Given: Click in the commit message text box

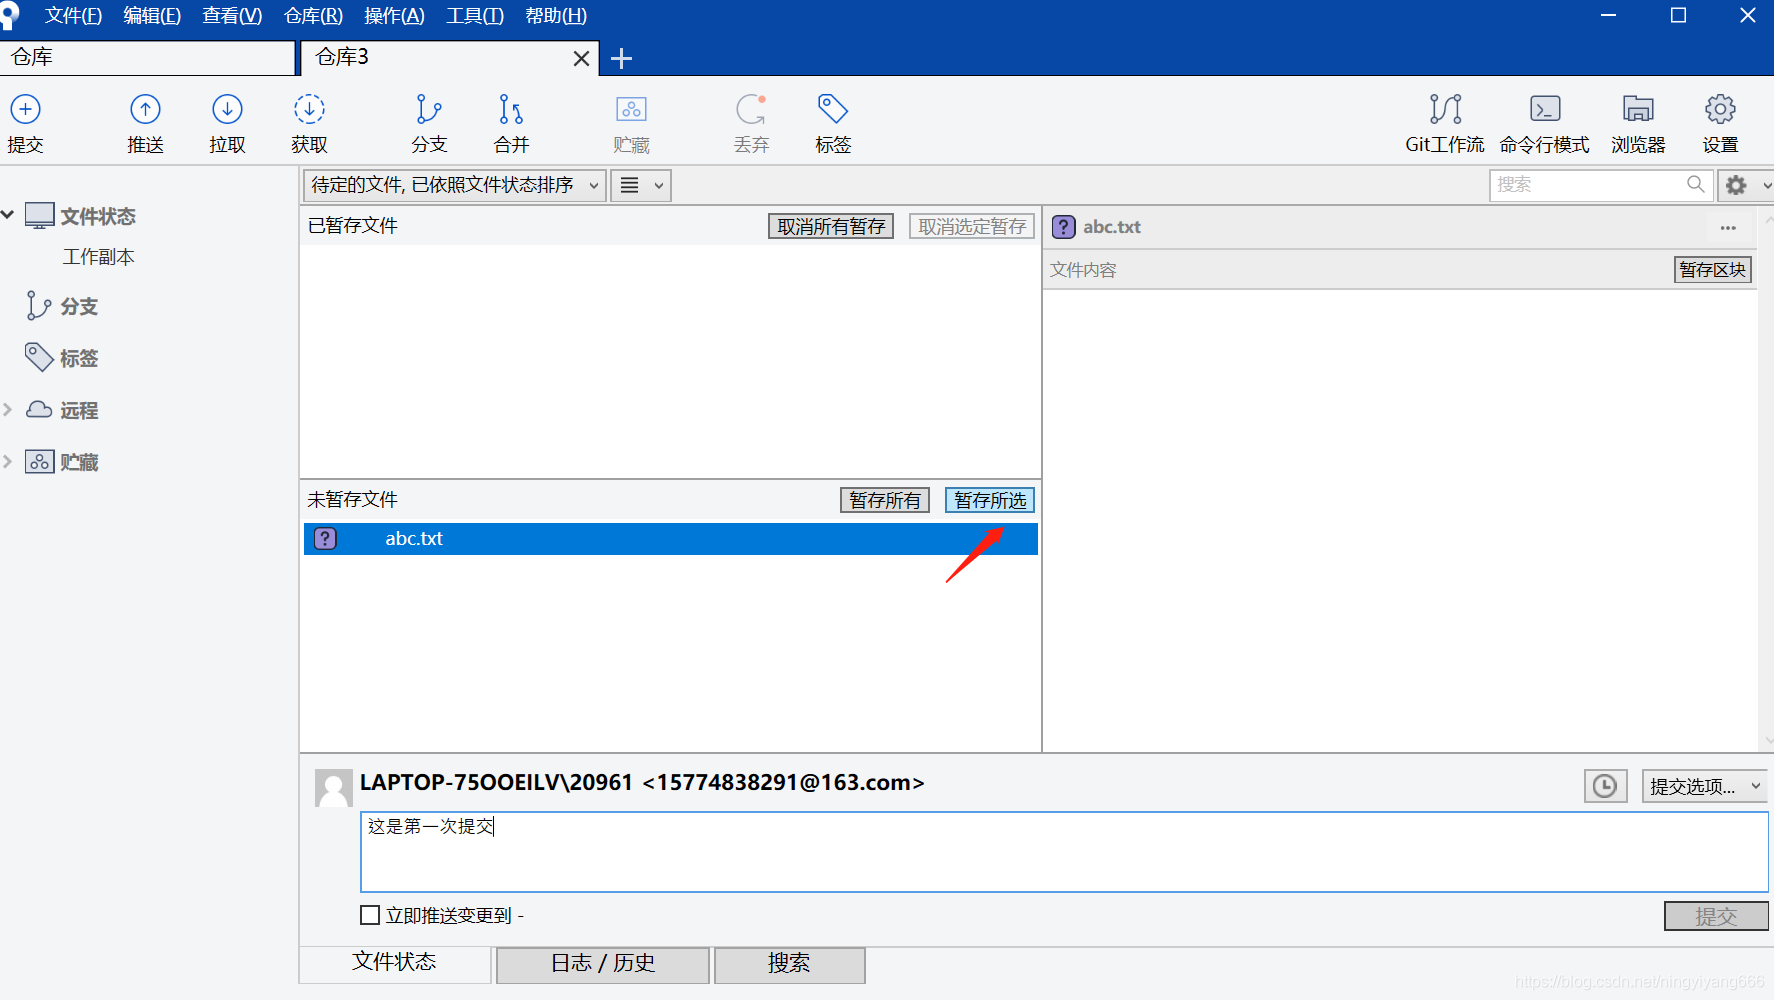Looking at the screenshot, I should point(1064,852).
